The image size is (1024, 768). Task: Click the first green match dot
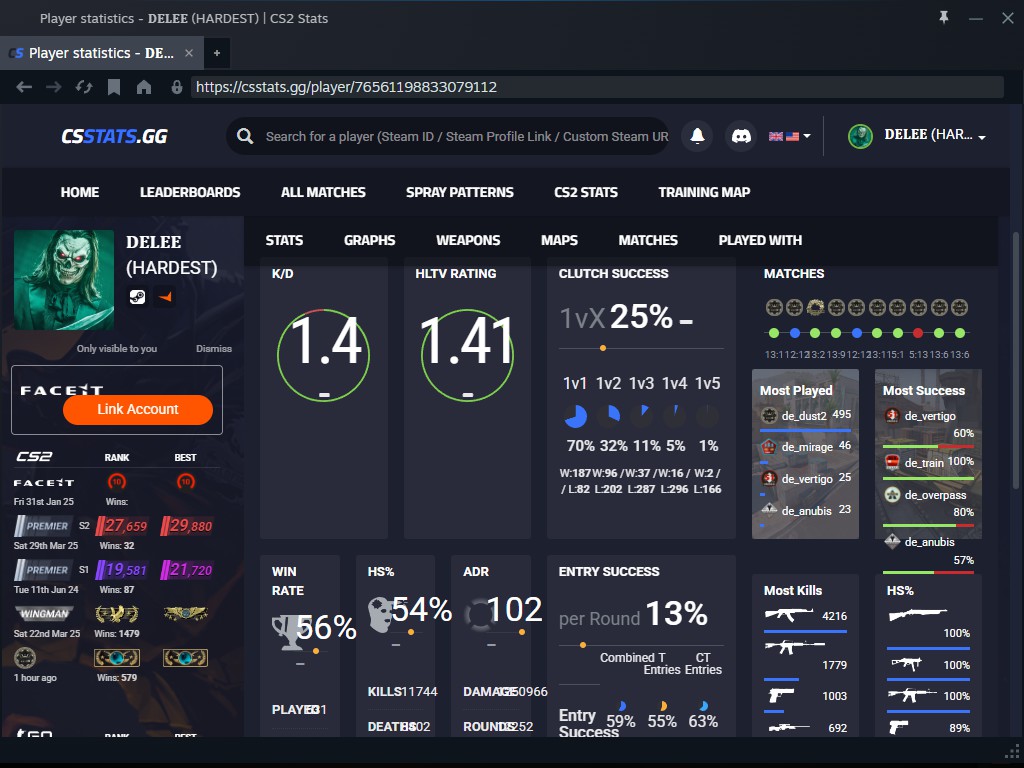pos(774,333)
